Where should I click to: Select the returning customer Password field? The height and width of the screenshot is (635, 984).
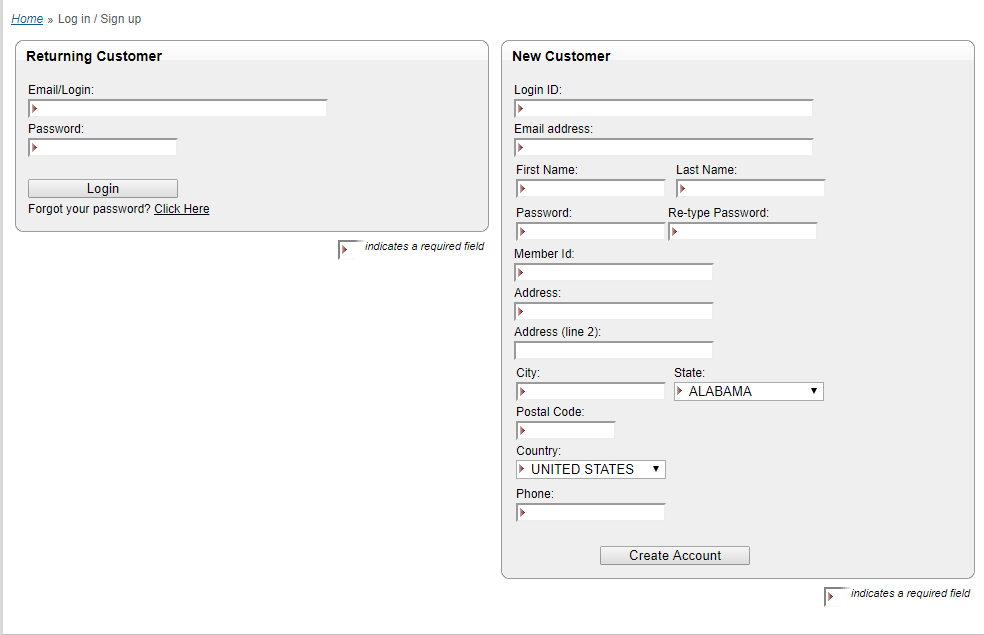pyautogui.click(x=103, y=147)
